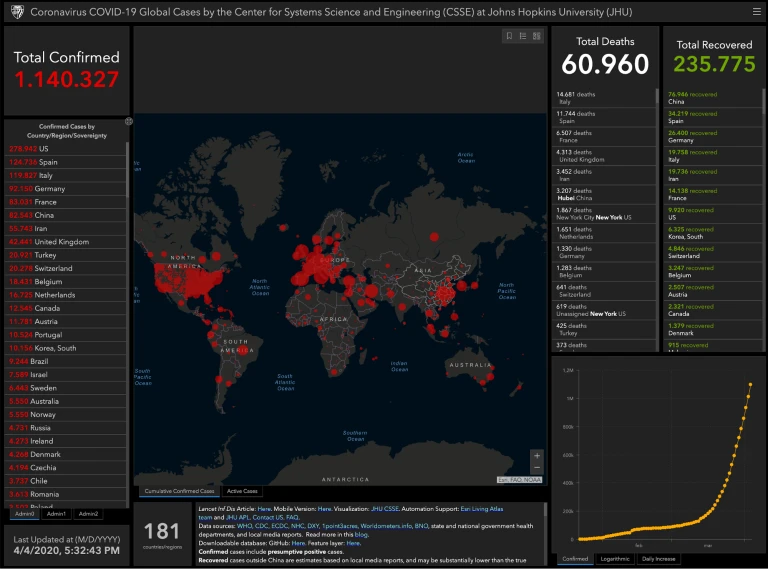Viewport: 768px width, 569px height.
Task: Switch to the Admin2 tab
Action: click(x=88, y=514)
